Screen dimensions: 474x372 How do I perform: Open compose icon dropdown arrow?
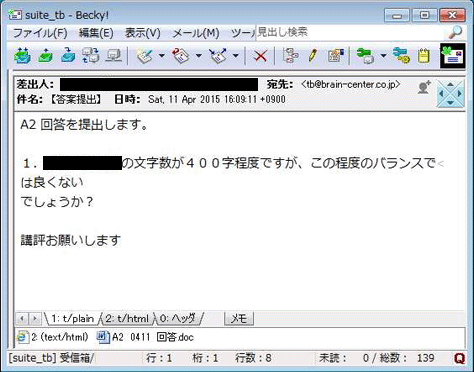click(162, 55)
